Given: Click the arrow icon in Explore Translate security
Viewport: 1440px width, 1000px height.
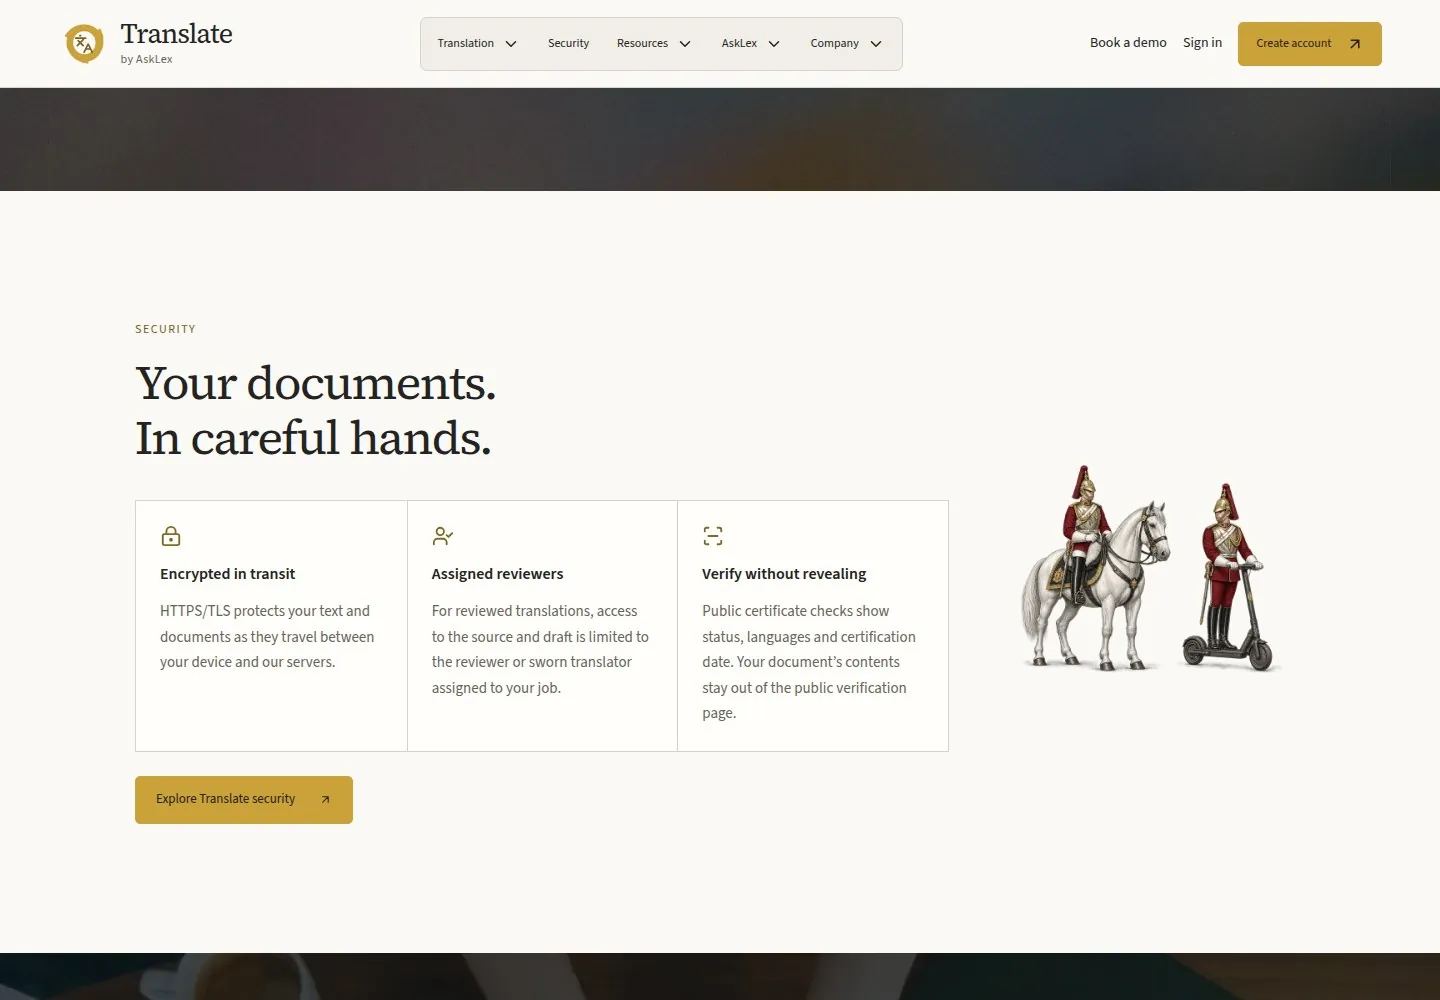Looking at the screenshot, I should point(325,799).
